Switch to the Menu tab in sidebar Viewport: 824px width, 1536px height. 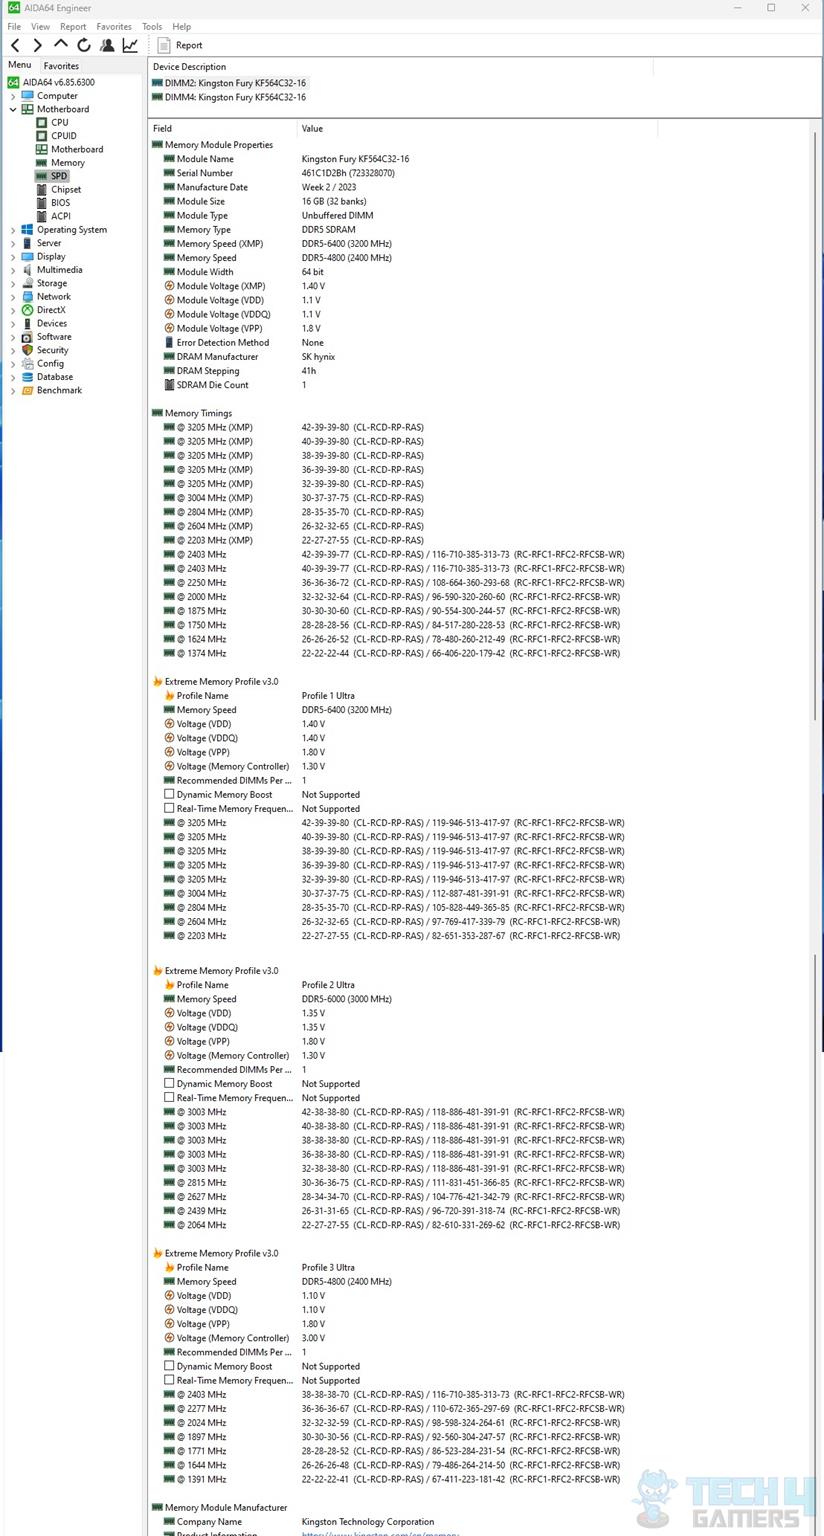[19, 65]
